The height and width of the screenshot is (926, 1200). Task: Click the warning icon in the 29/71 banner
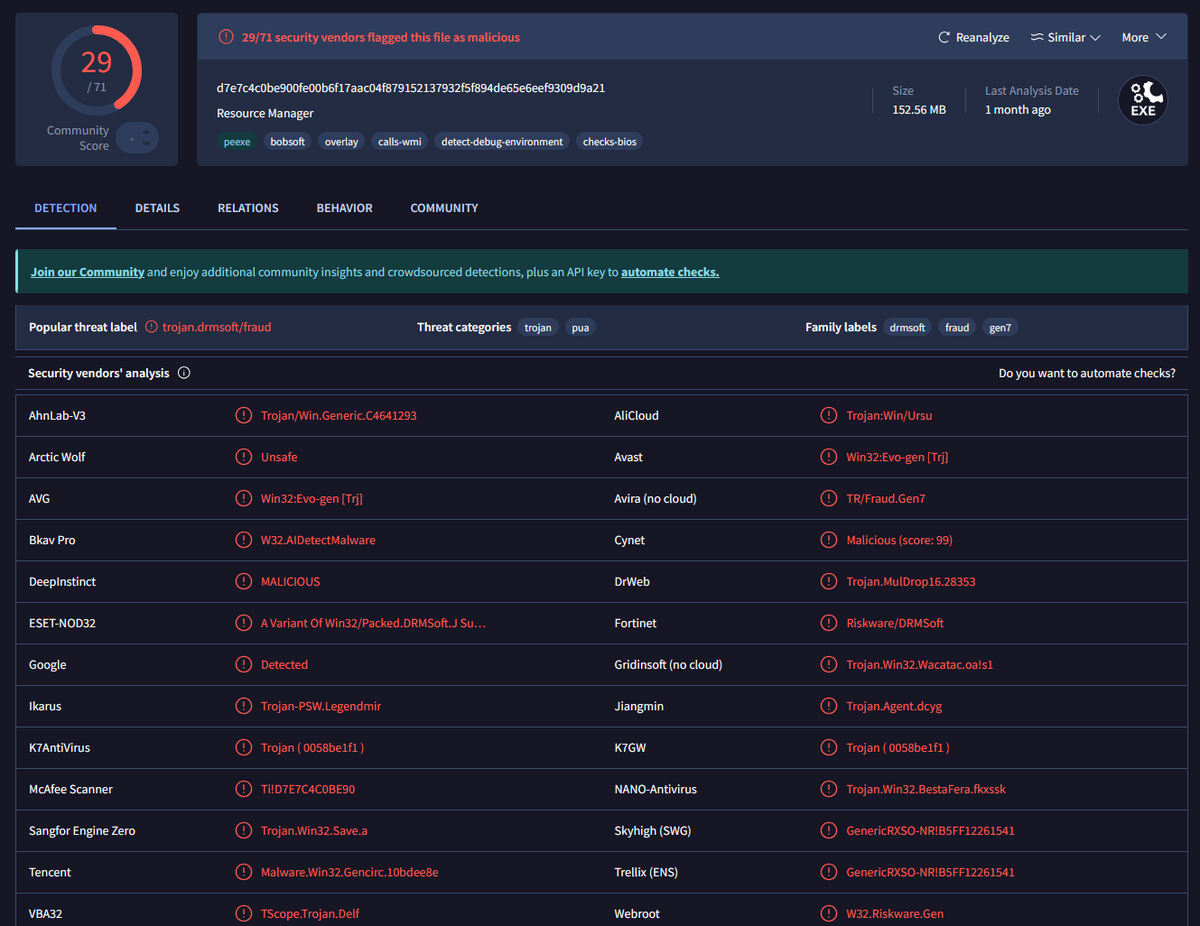[227, 37]
